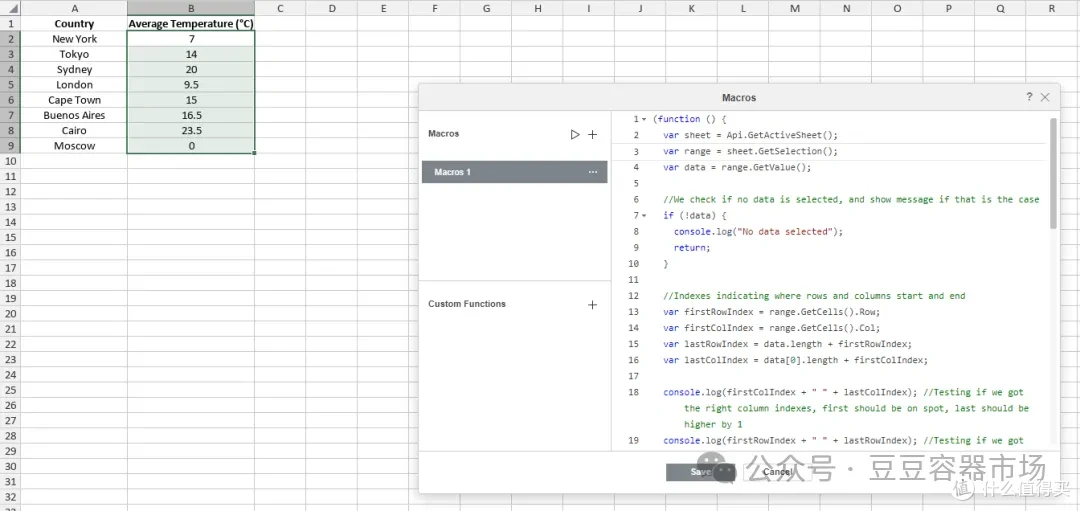1080x511 pixels.
Task: Click the Cancel button in the Macros dialog
Action: 777,472
